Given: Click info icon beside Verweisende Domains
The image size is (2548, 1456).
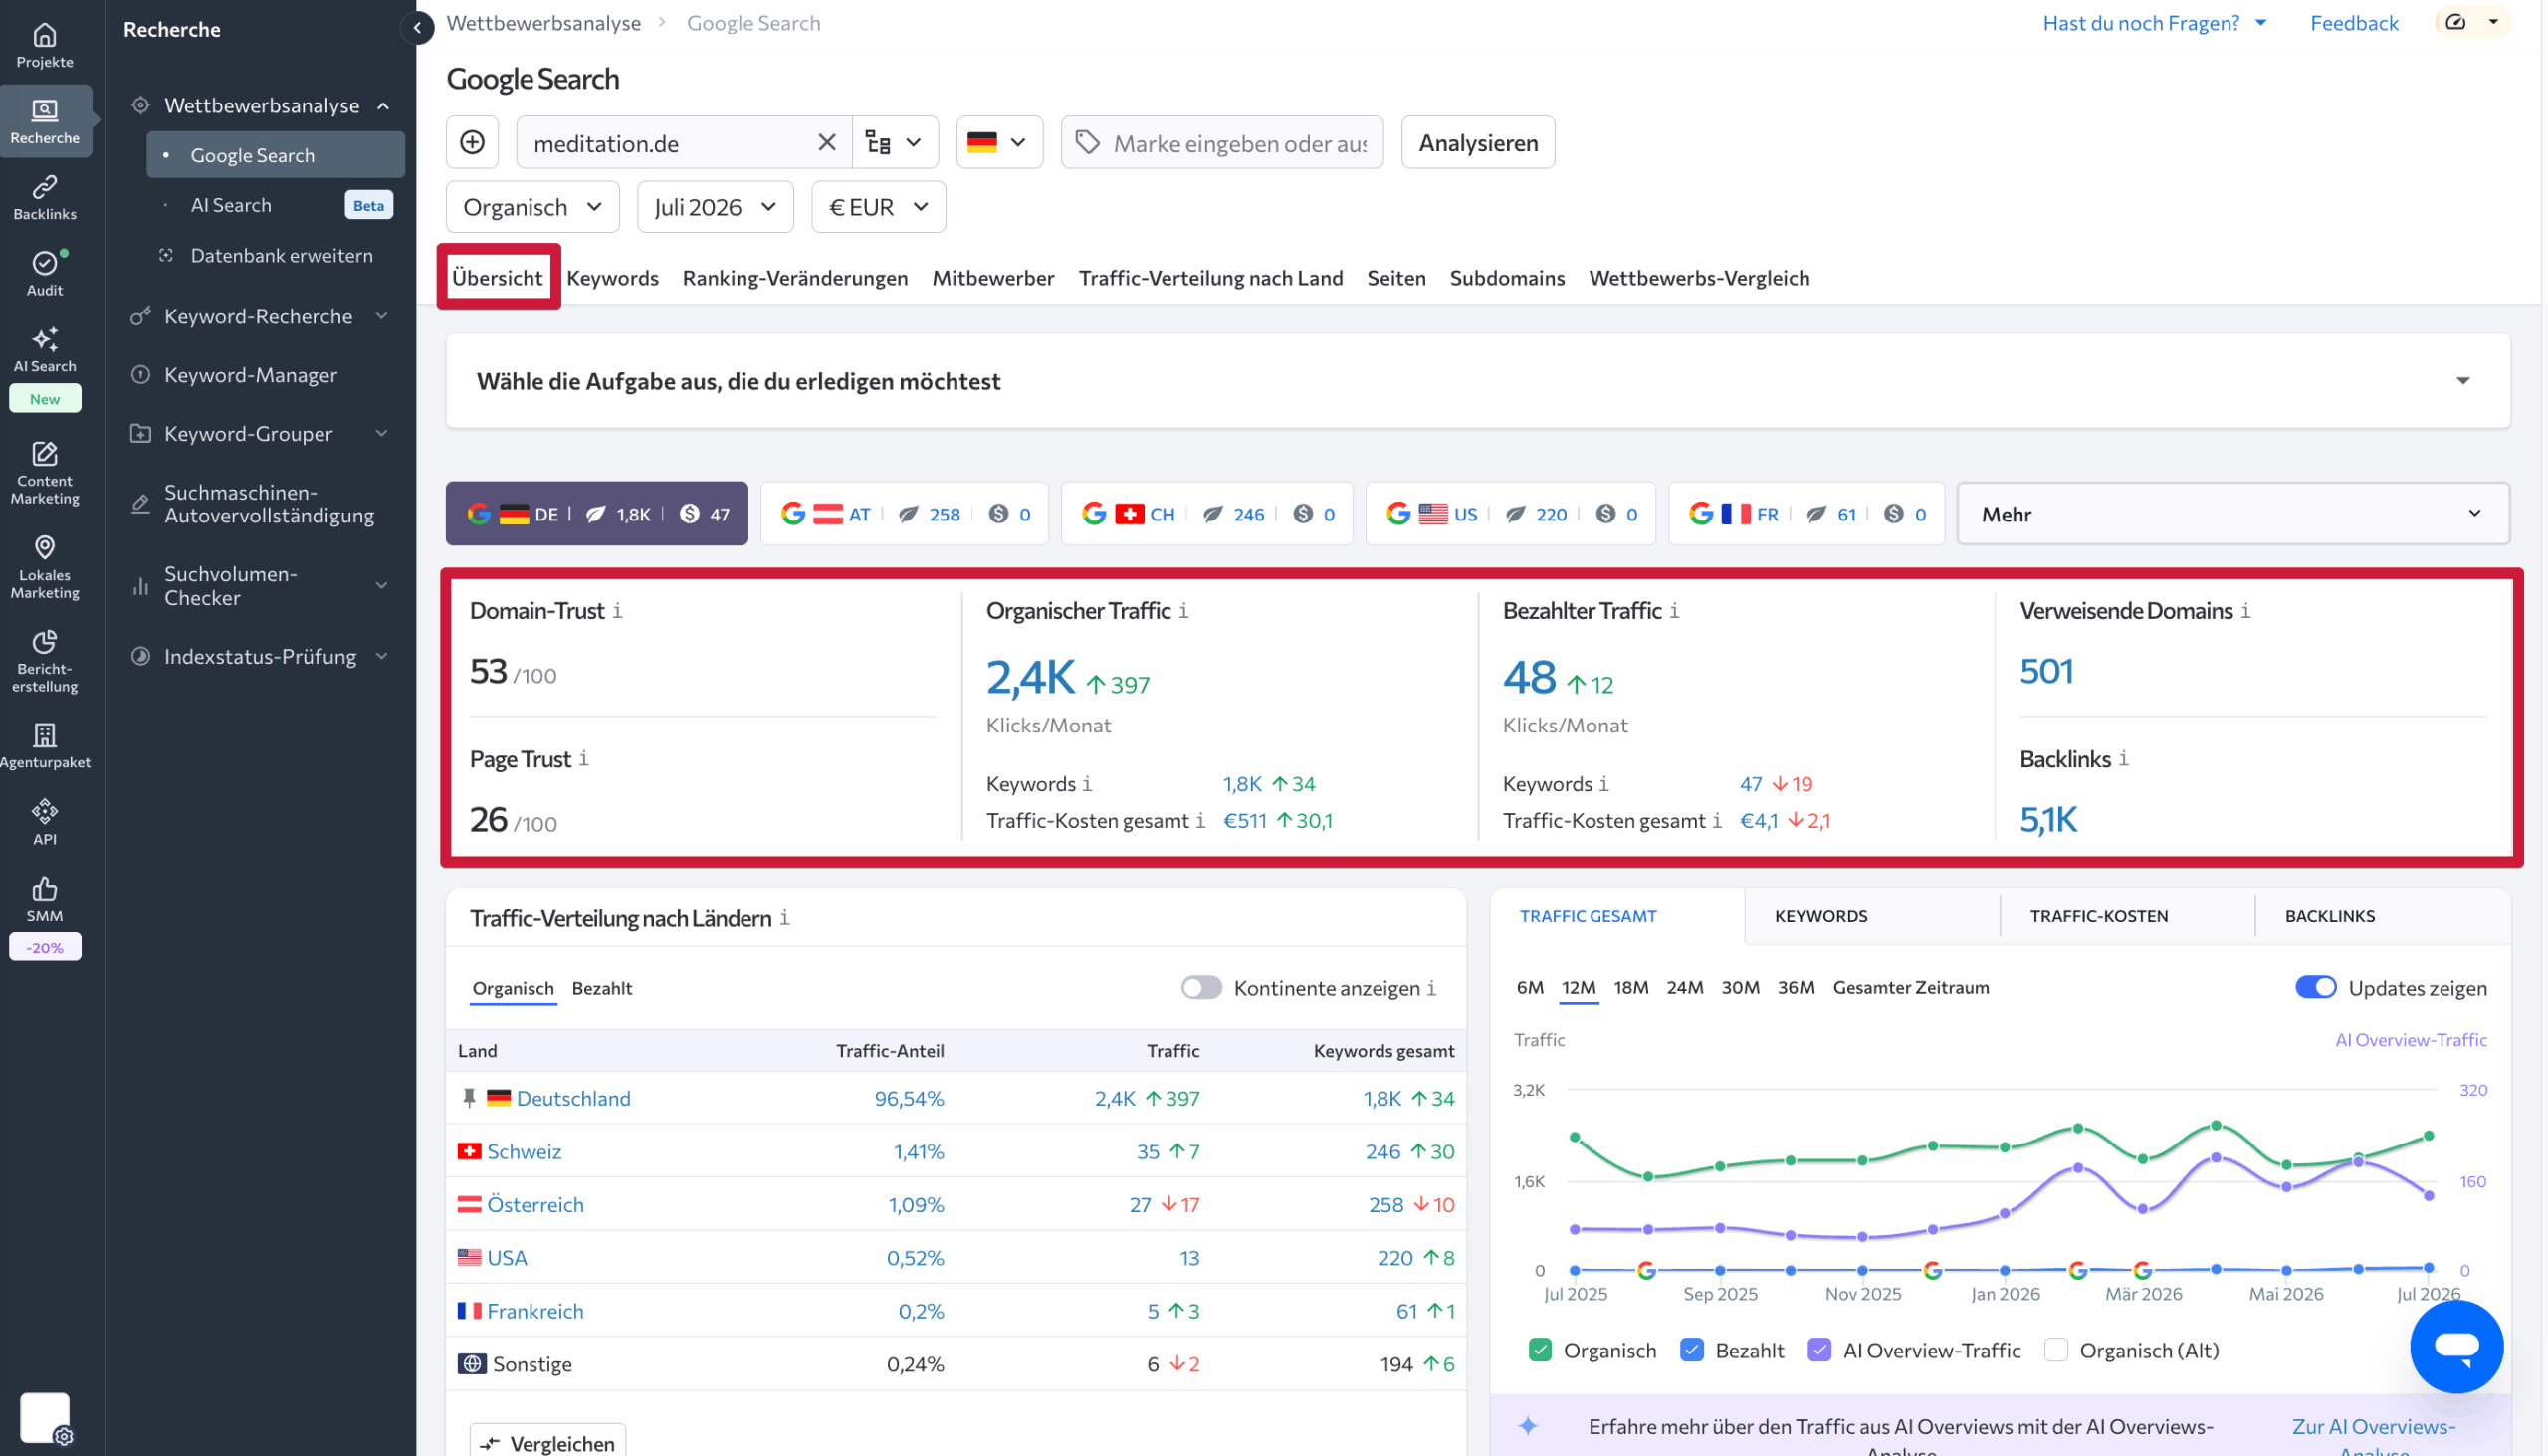Looking at the screenshot, I should pyautogui.click(x=2246, y=611).
